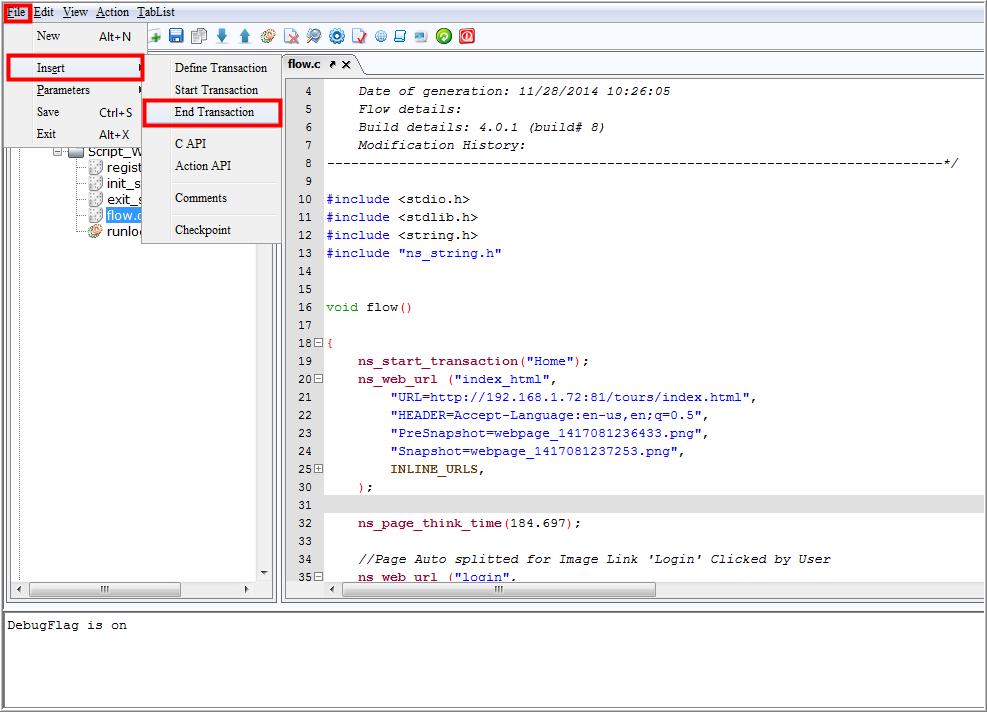Open the Parameters submenu entry
The height and width of the screenshot is (712, 987).
click(76, 90)
